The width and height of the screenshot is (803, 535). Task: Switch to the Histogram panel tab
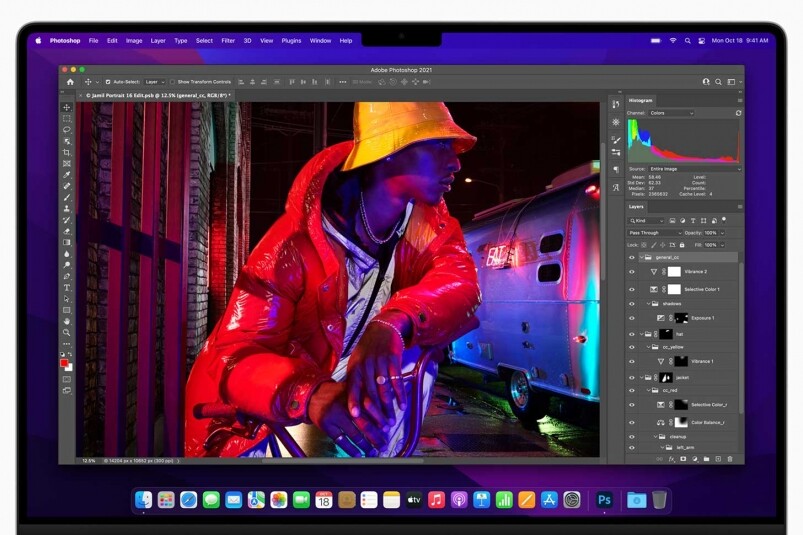[641, 100]
